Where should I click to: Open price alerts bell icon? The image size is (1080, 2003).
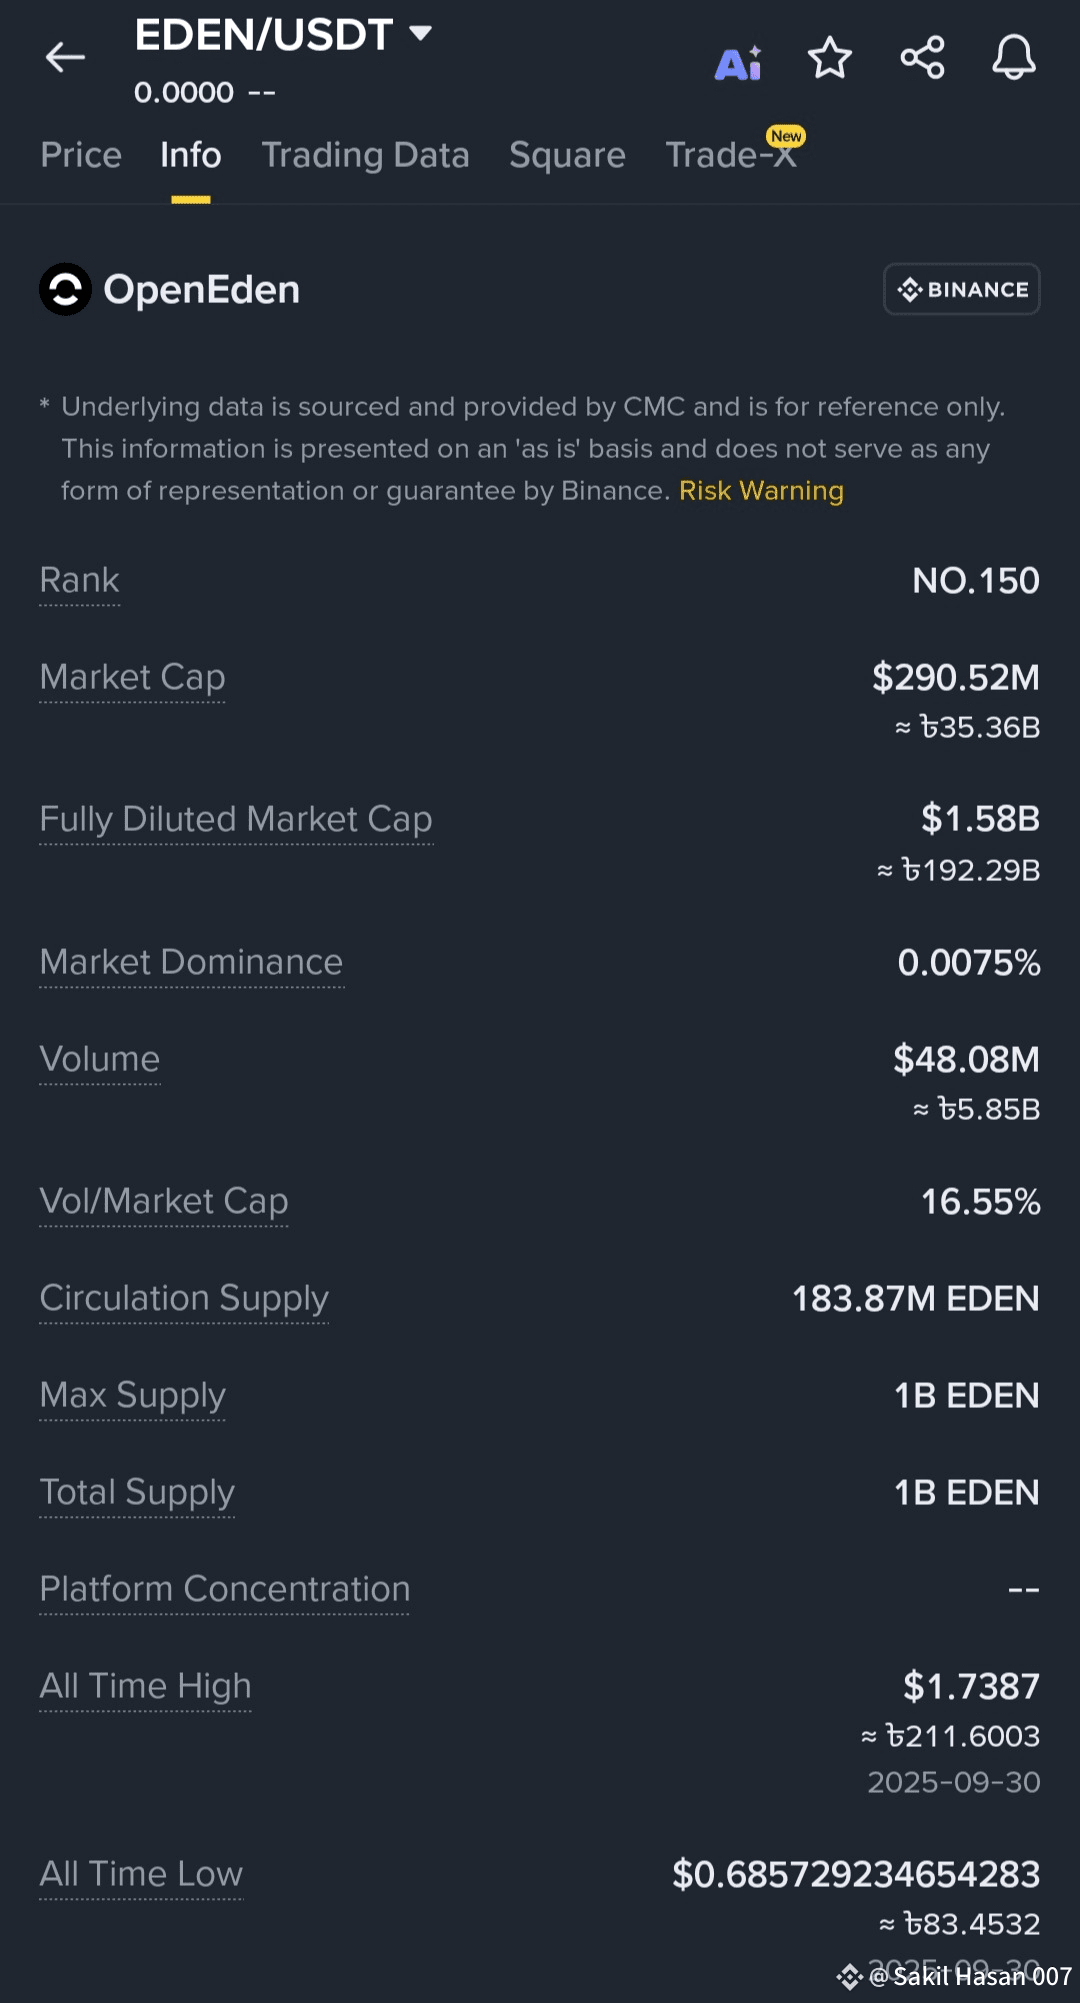point(1013,58)
